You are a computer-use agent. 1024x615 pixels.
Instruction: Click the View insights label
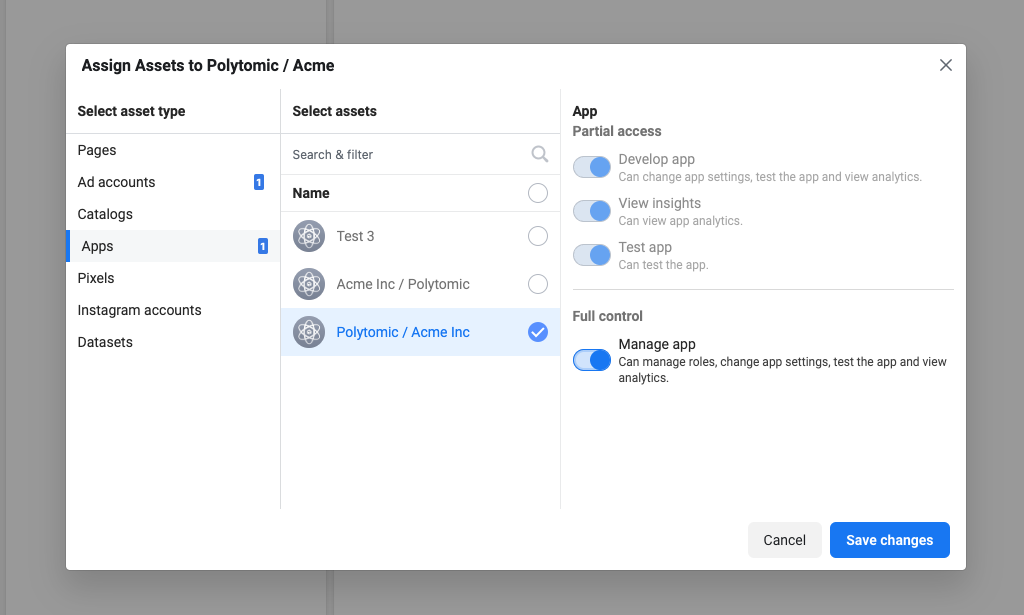coord(660,203)
